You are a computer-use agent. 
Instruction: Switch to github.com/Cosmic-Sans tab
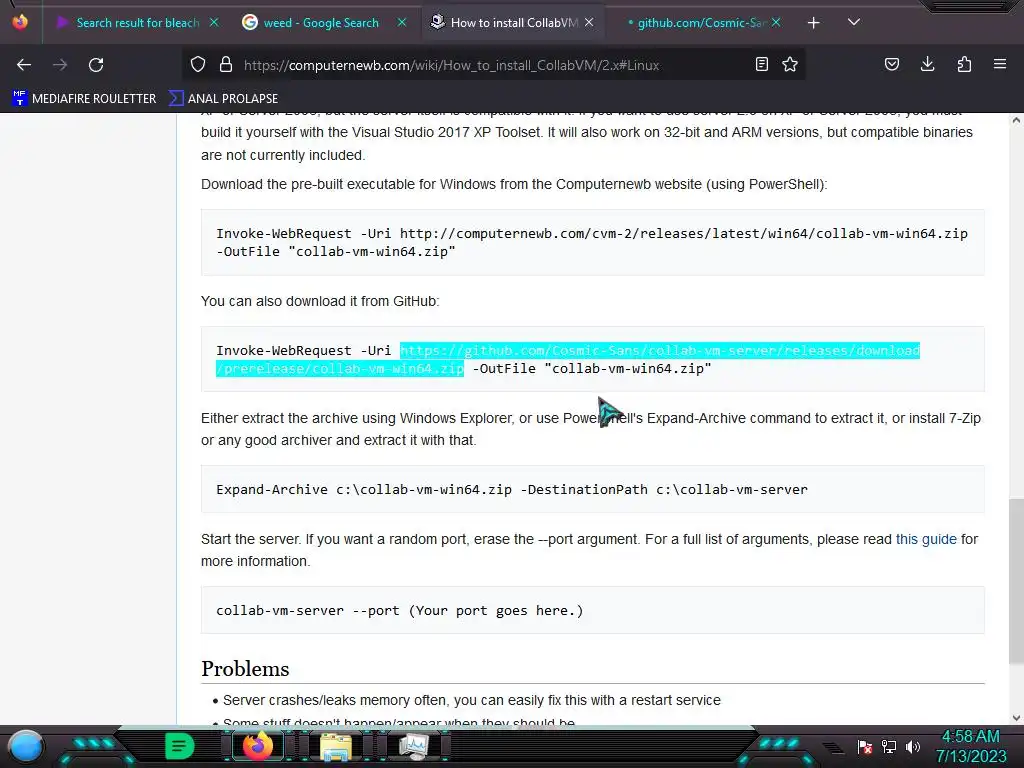click(x=701, y=23)
